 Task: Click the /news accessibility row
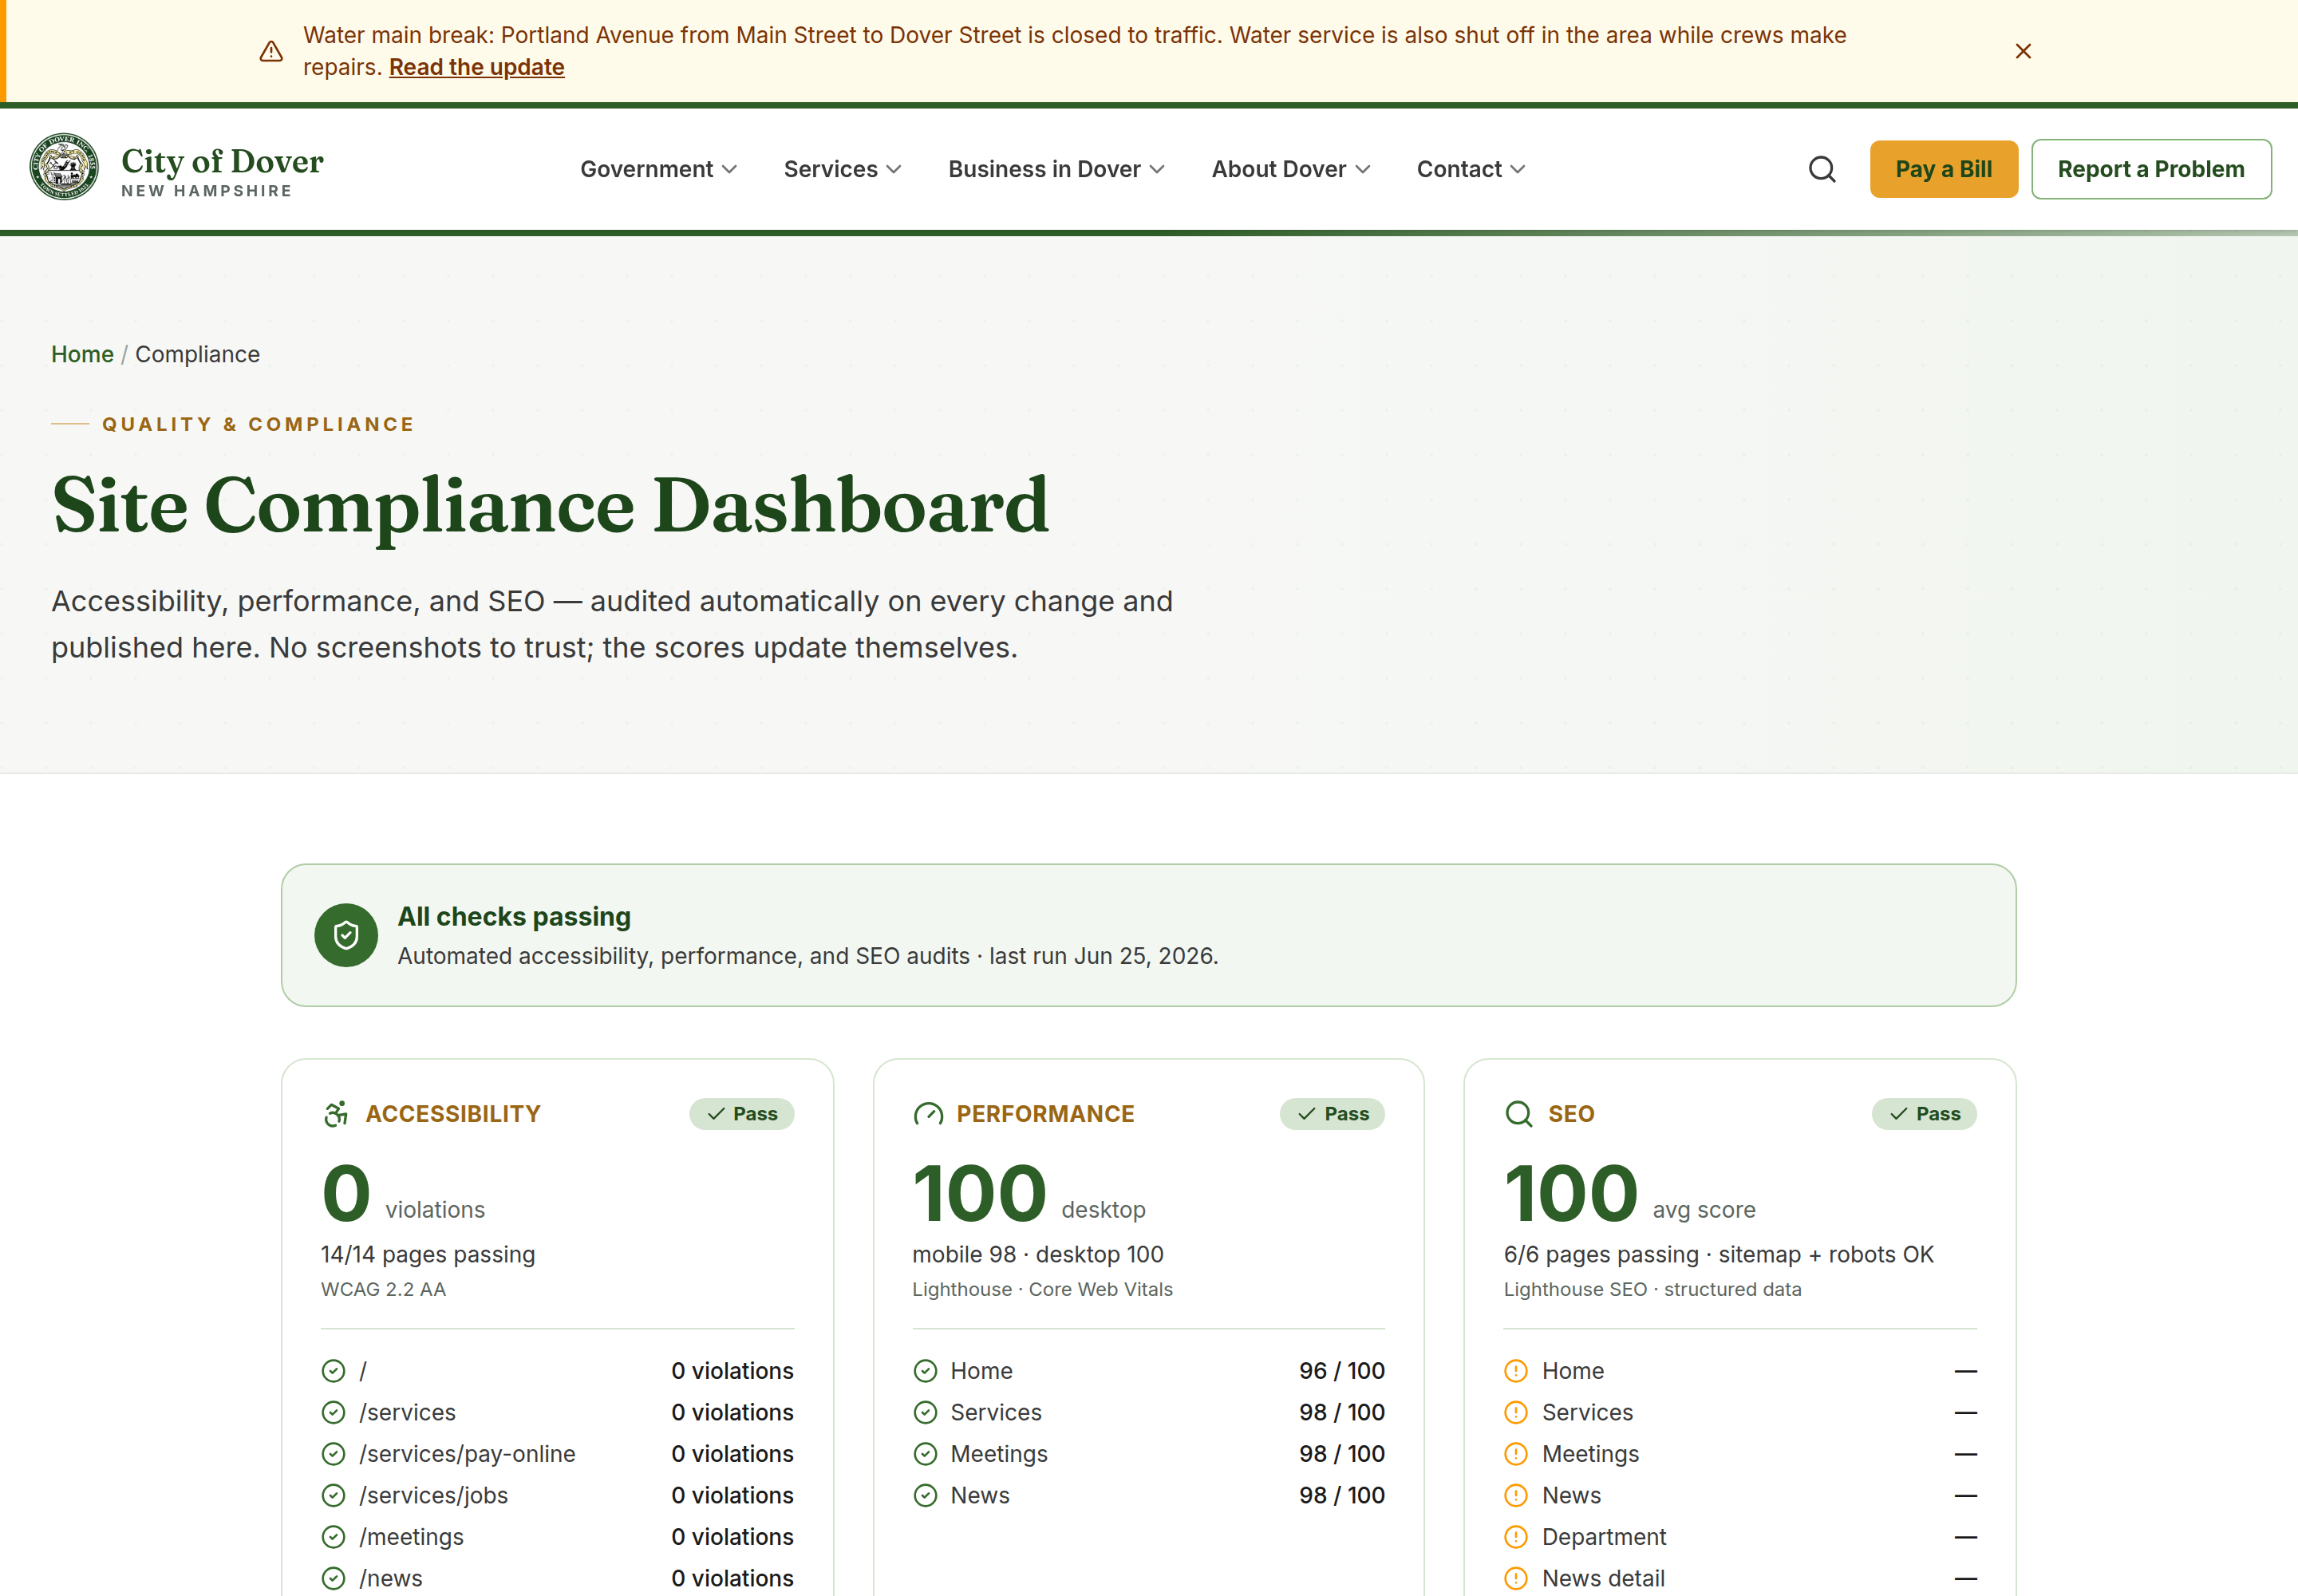pos(558,1578)
